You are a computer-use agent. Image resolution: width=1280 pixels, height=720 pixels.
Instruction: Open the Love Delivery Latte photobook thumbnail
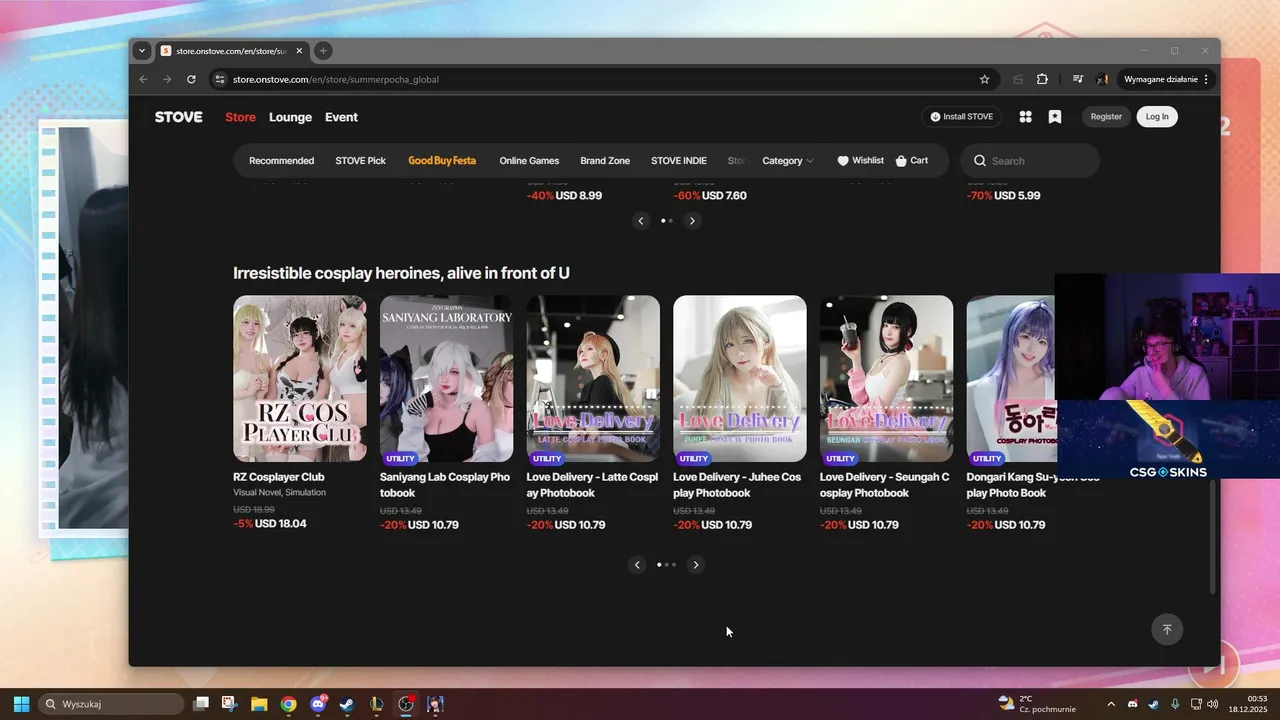point(593,378)
